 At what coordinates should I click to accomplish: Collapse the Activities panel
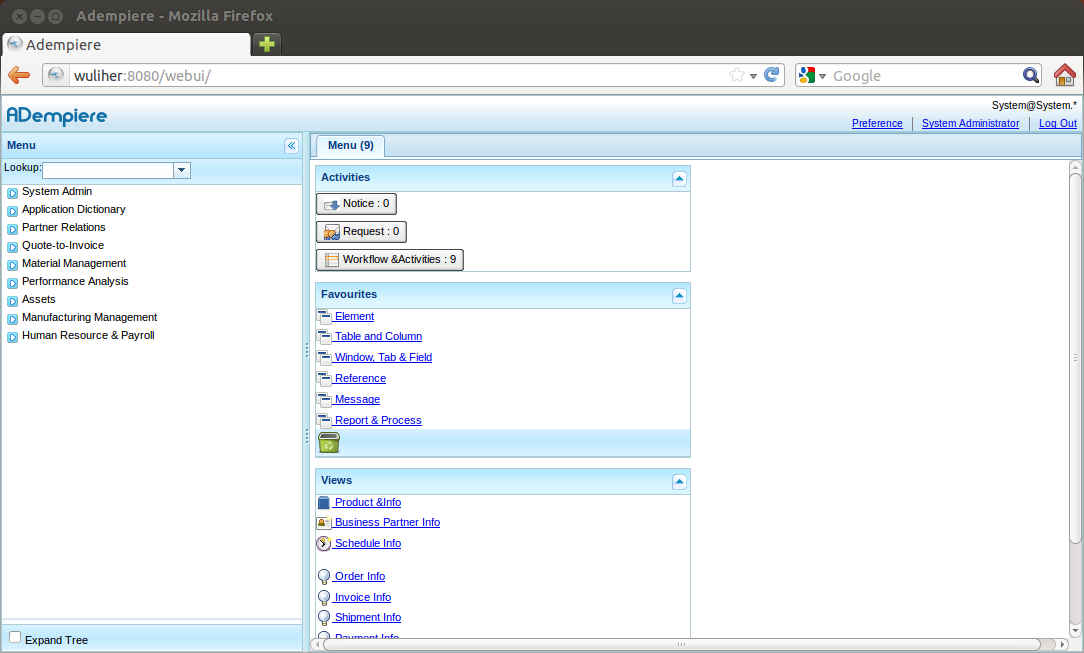tap(679, 179)
